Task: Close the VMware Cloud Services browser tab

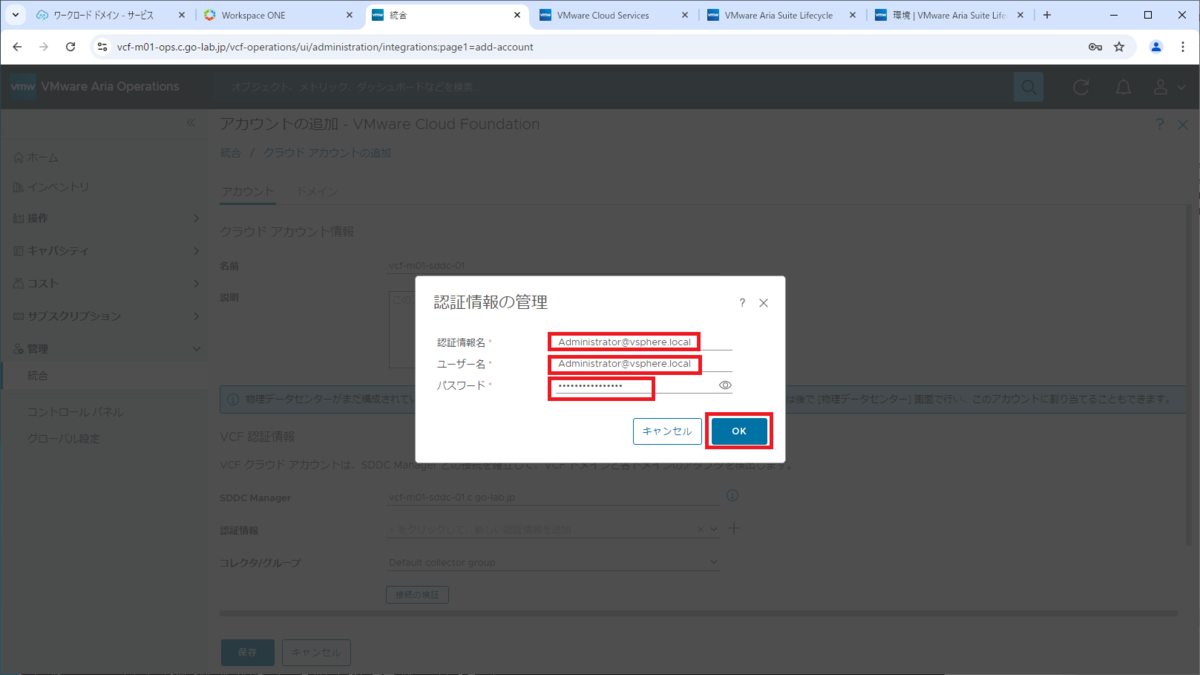Action: click(686, 15)
